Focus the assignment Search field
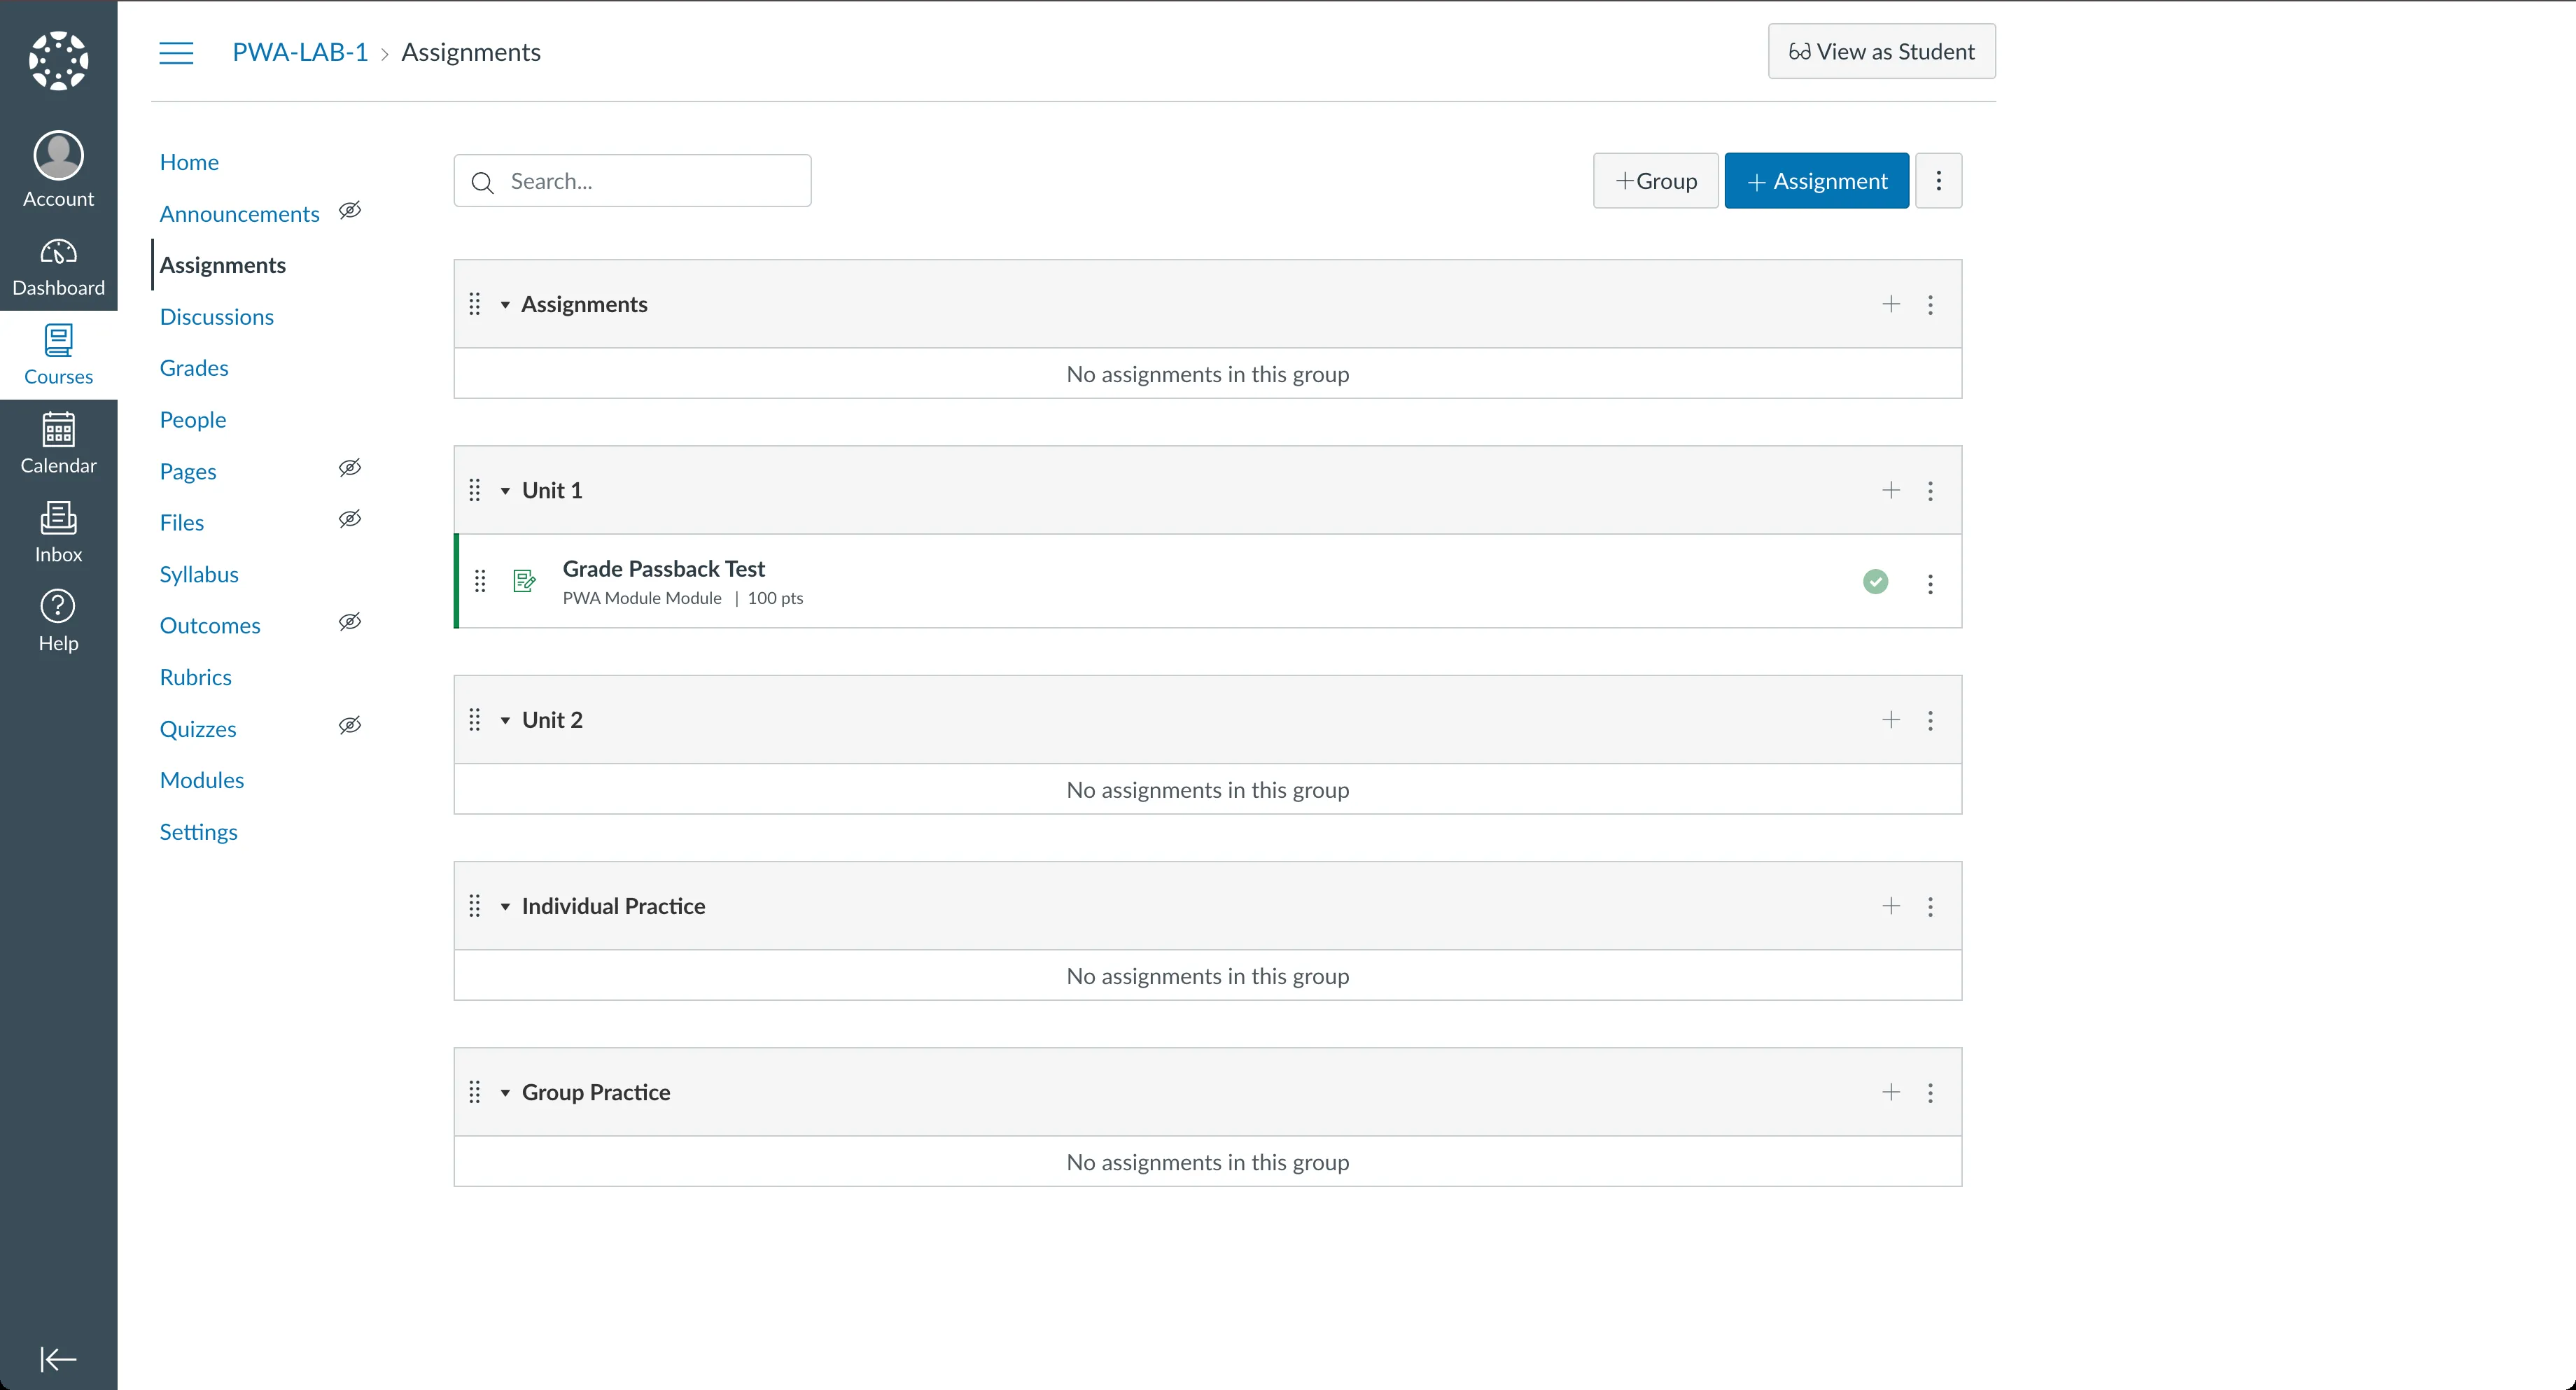Screen dimensions: 2576x1390 (632, 181)
